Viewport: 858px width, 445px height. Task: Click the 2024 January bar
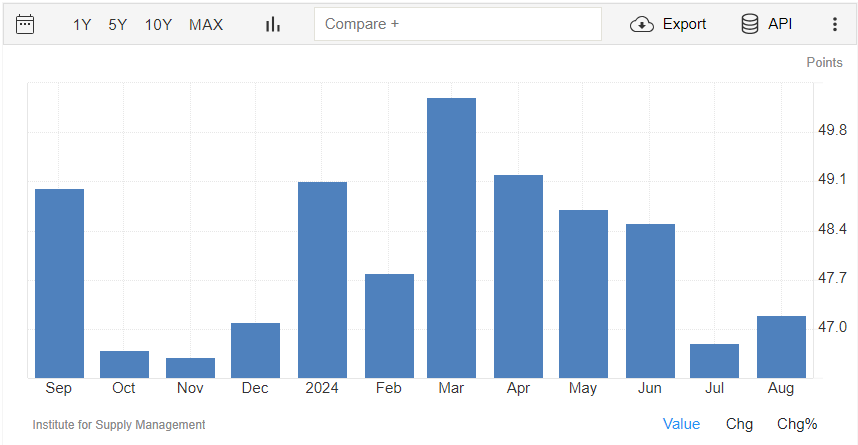(x=322, y=280)
